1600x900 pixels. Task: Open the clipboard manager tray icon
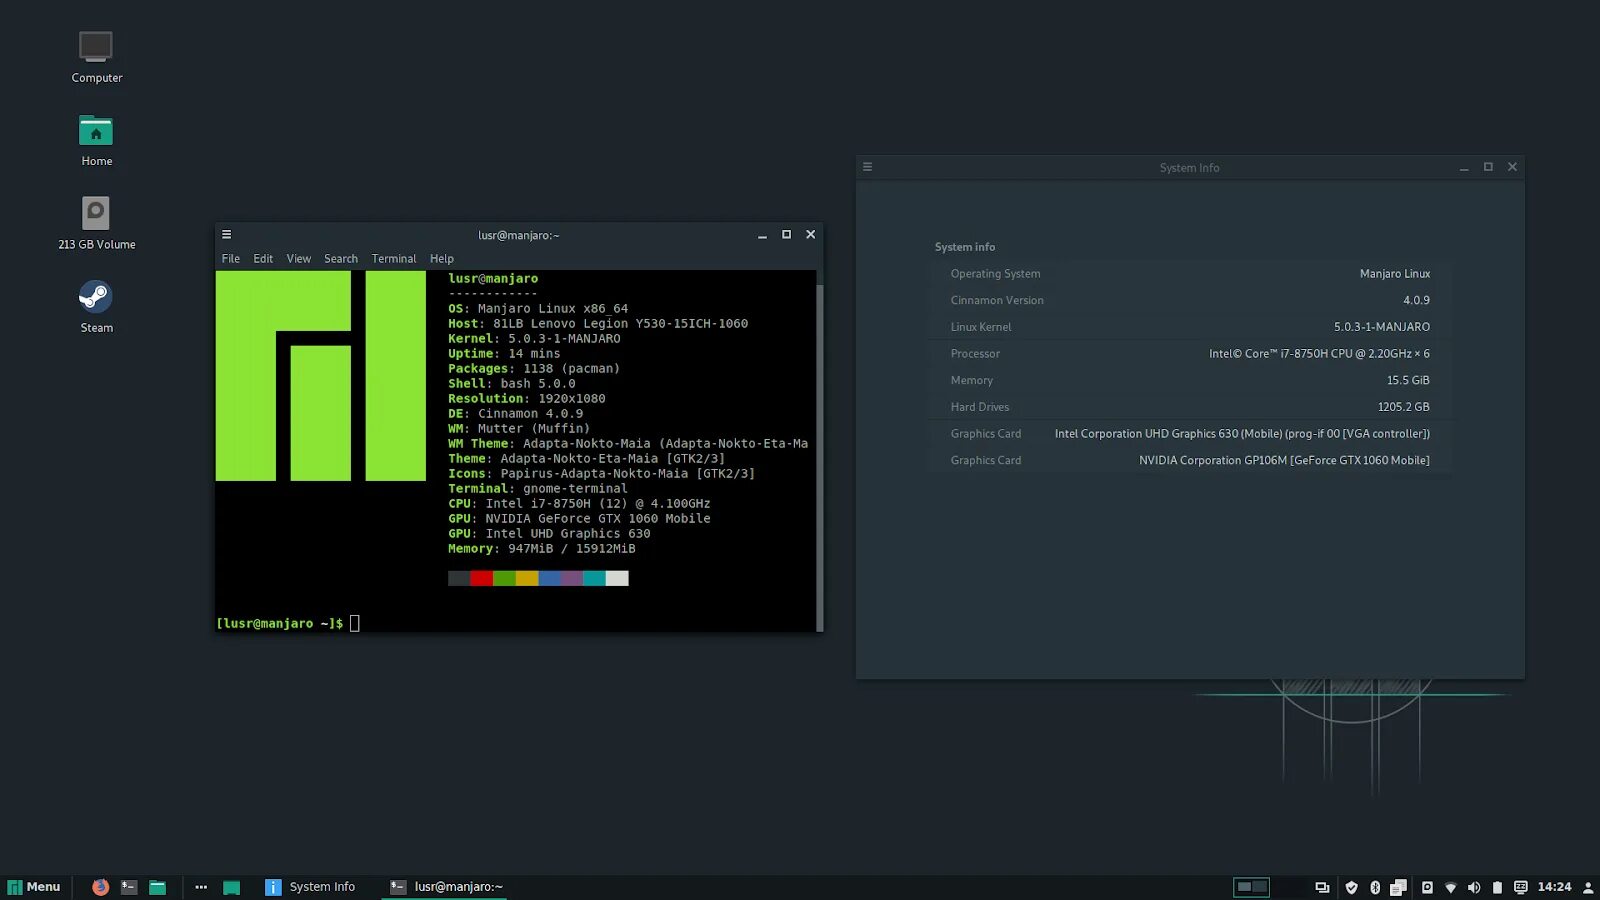pos(1399,887)
